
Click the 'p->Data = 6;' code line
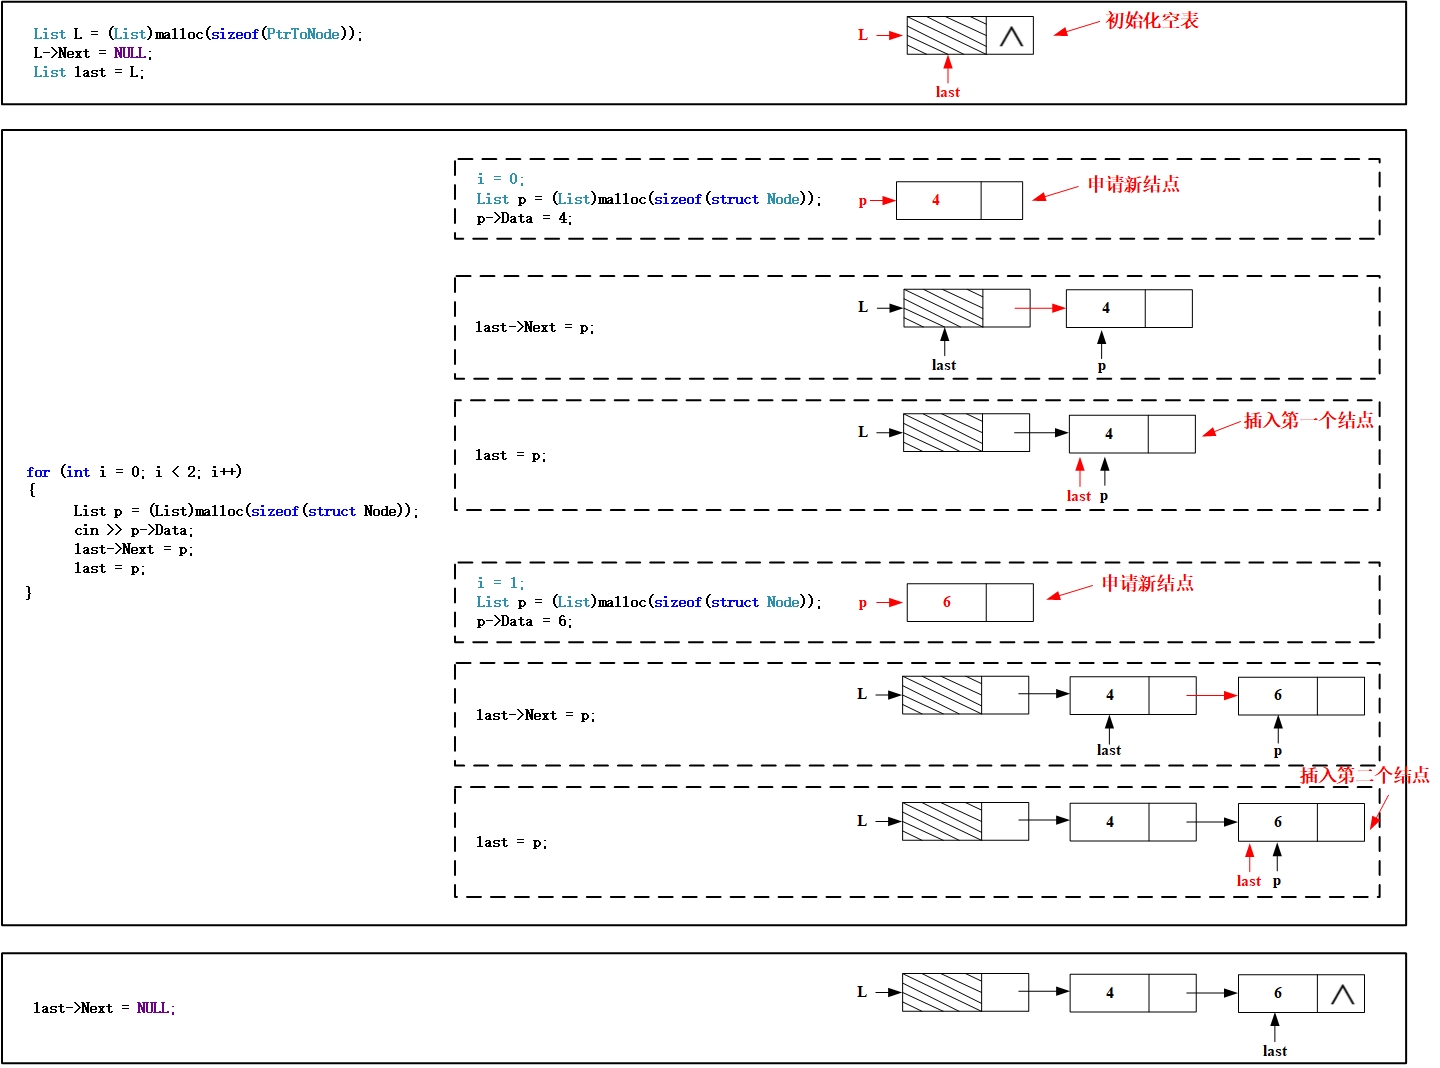click(524, 621)
